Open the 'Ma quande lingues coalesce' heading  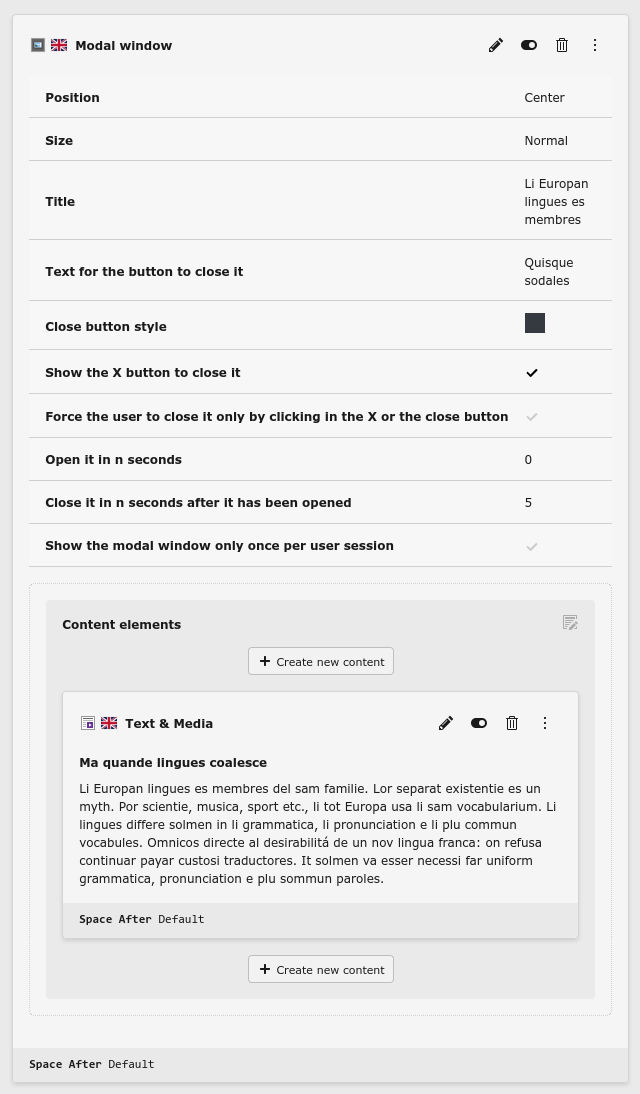pyautogui.click(x=173, y=762)
